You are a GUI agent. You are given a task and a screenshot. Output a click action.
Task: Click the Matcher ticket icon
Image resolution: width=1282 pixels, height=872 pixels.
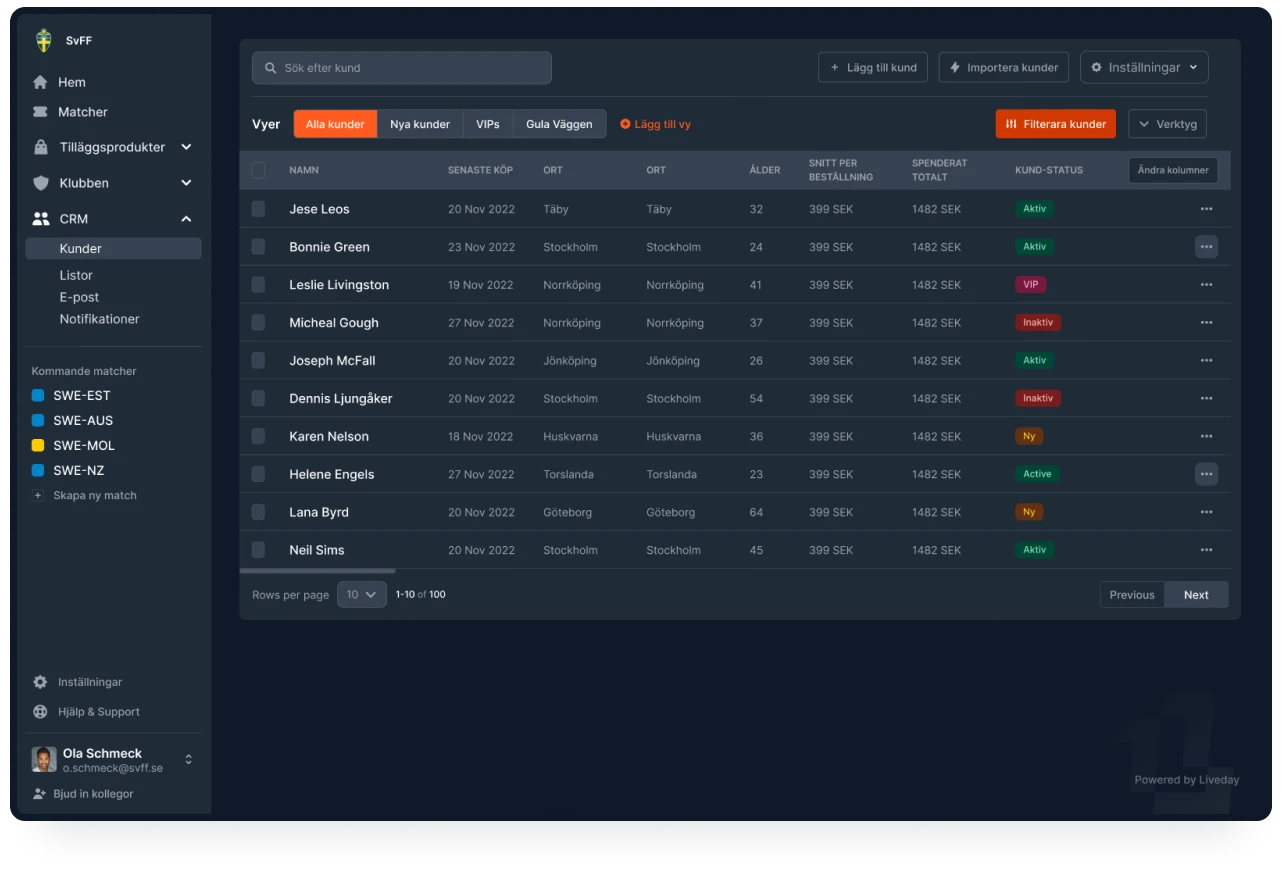tap(40, 112)
